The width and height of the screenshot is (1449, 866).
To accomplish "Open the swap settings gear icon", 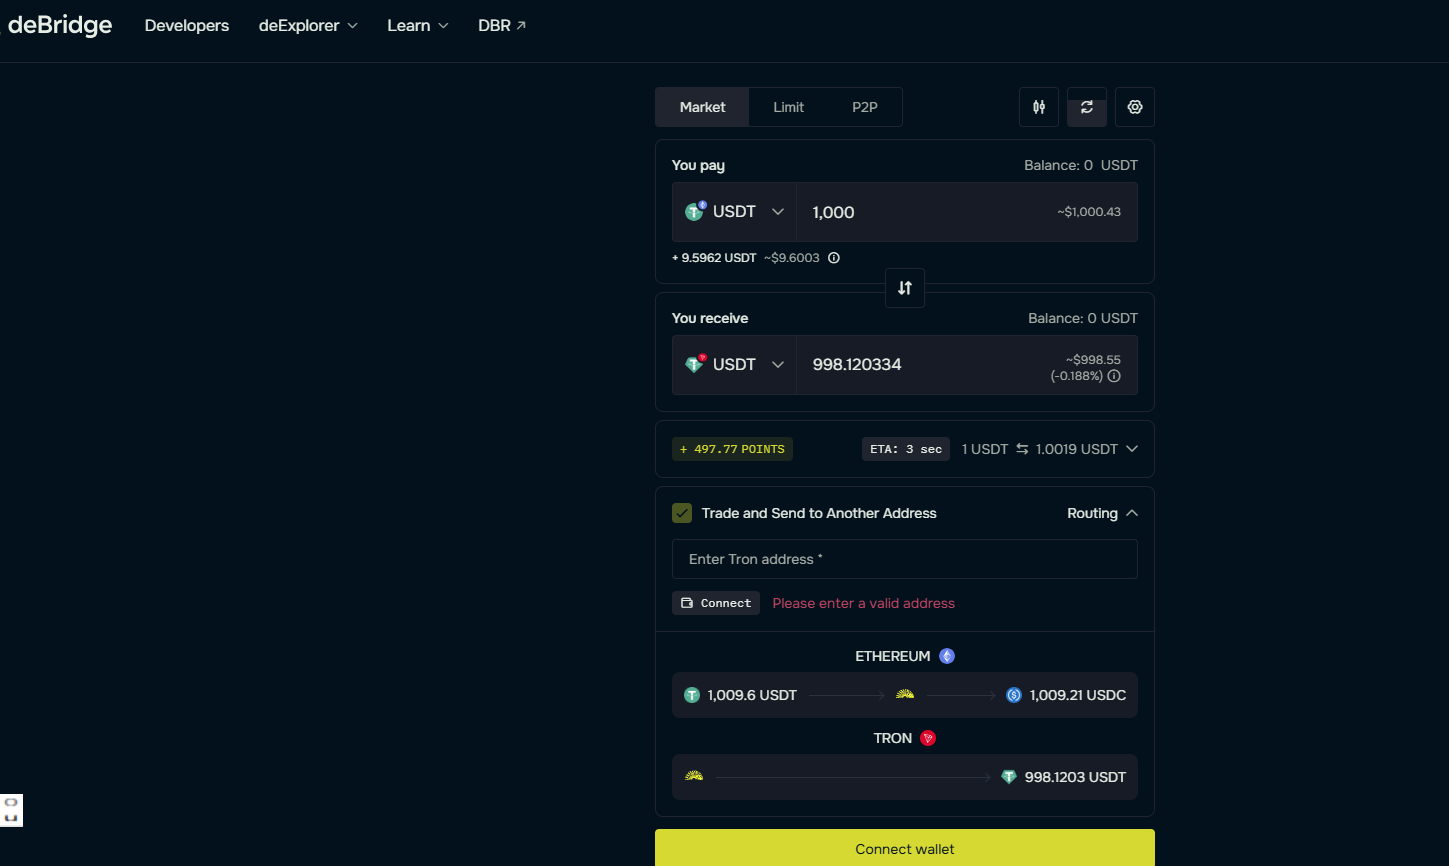I will click(x=1135, y=107).
